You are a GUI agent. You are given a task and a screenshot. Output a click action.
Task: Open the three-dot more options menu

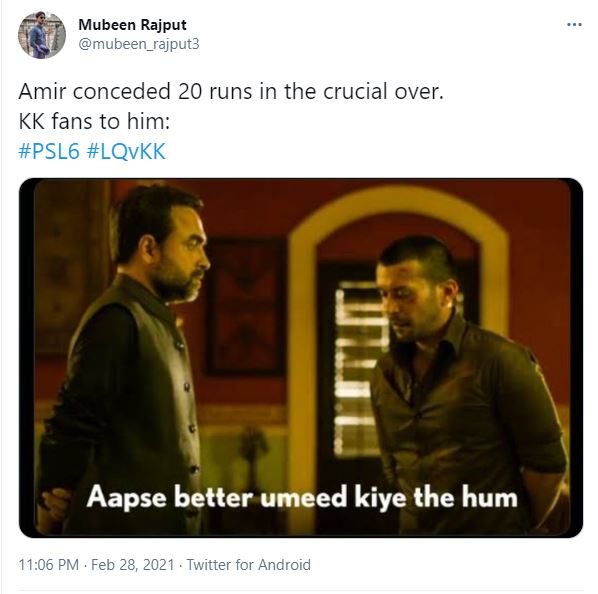coord(574,25)
